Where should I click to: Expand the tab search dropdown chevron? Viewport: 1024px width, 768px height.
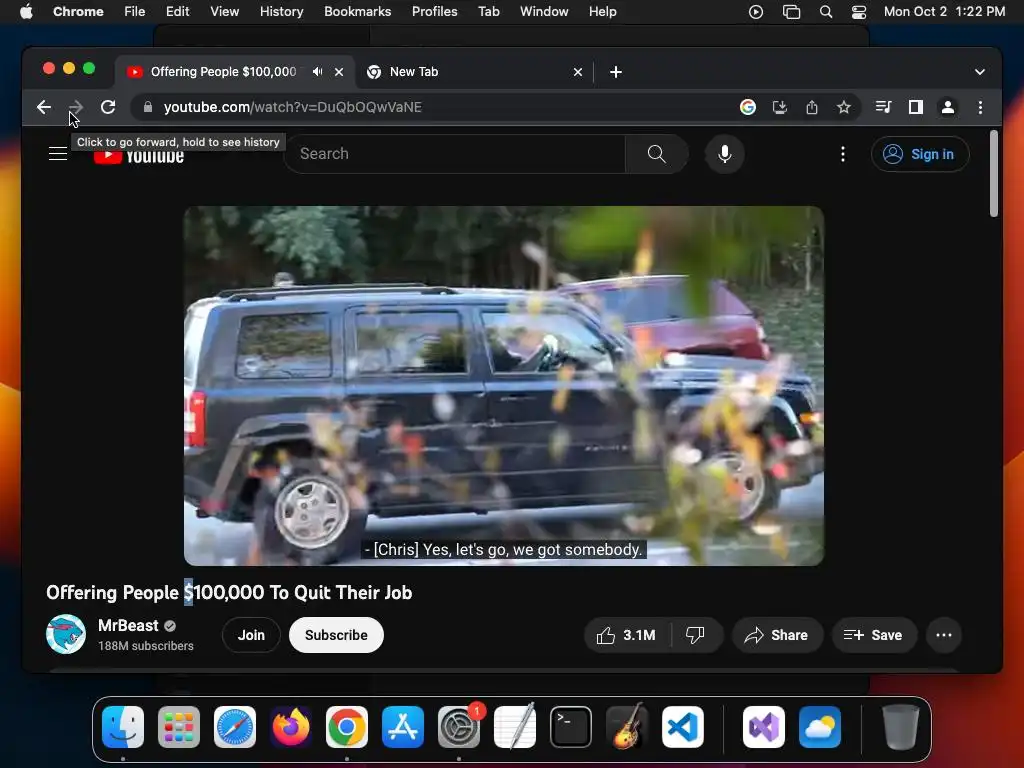(x=980, y=72)
